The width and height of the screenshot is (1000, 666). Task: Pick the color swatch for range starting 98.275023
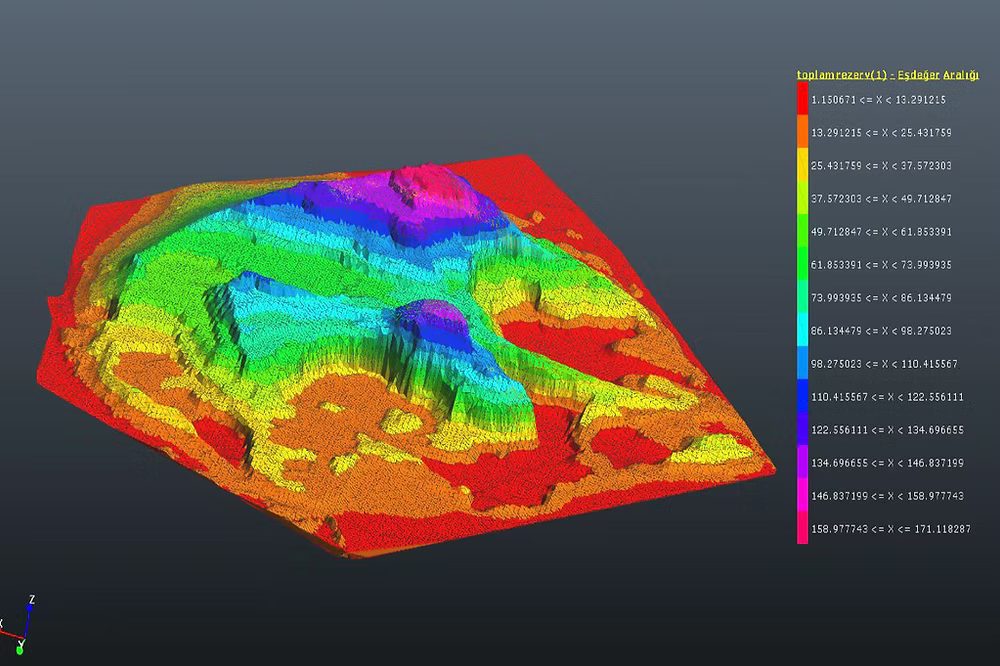[x=802, y=364]
